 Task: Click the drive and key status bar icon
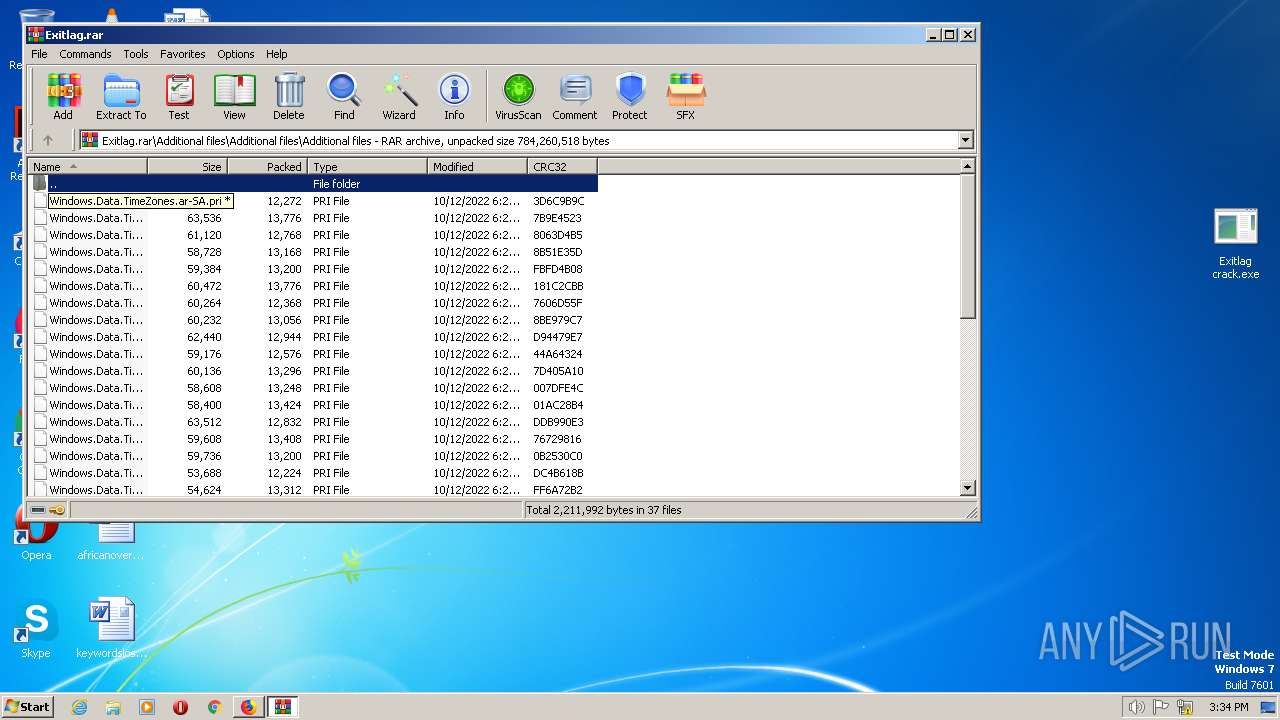47,510
